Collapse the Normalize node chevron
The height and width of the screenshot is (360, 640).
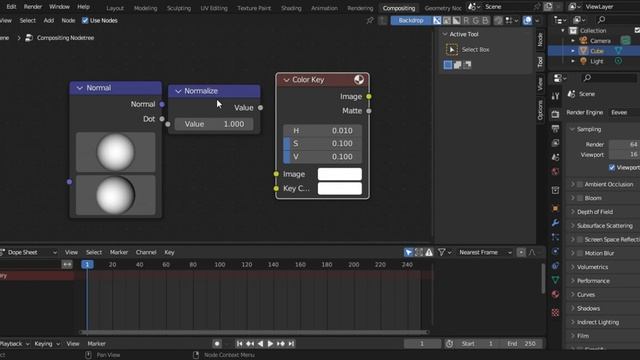[178, 91]
